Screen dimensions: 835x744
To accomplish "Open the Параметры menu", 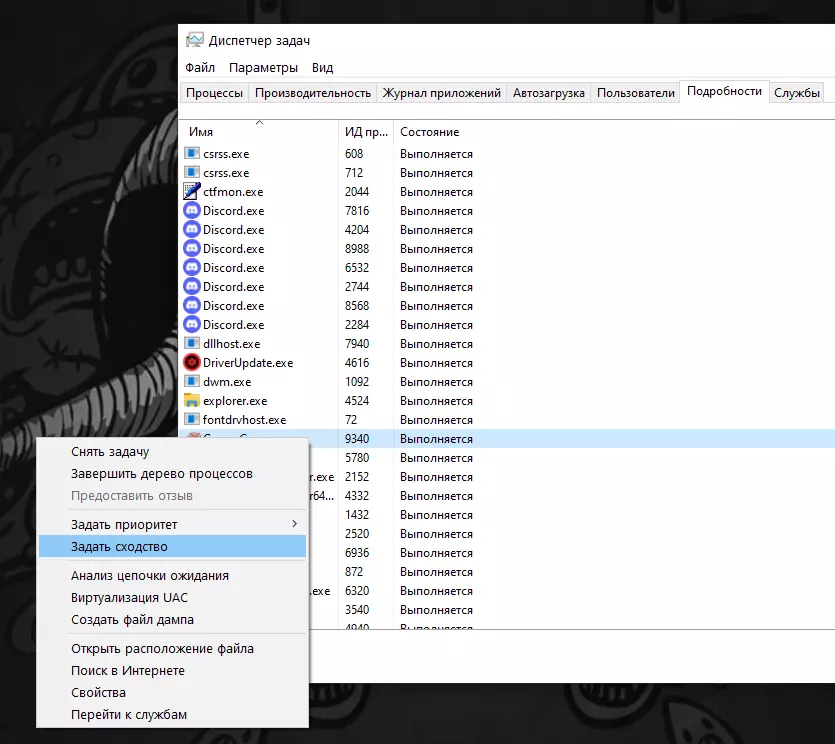I will pos(263,68).
